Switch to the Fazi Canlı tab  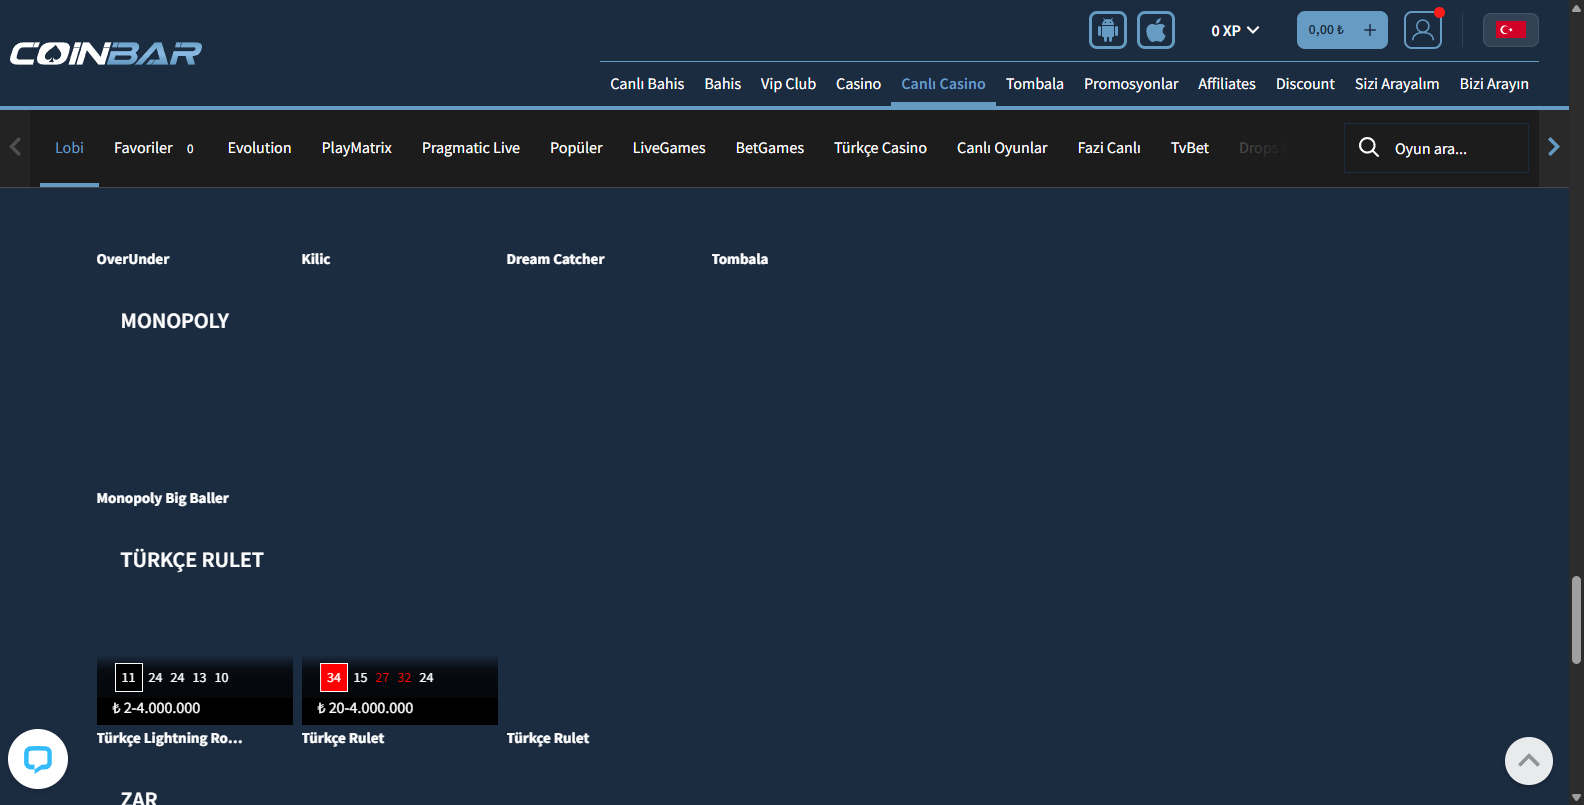[x=1109, y=148]
